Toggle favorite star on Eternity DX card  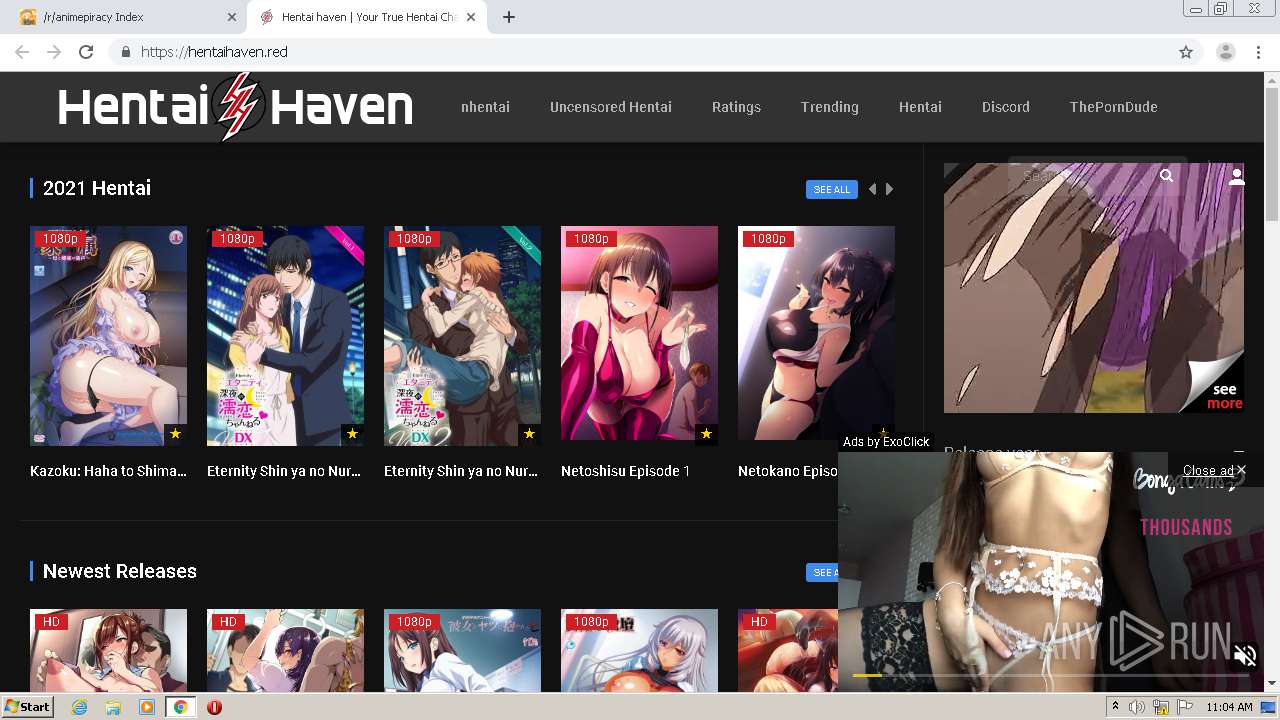coord(352,434)
